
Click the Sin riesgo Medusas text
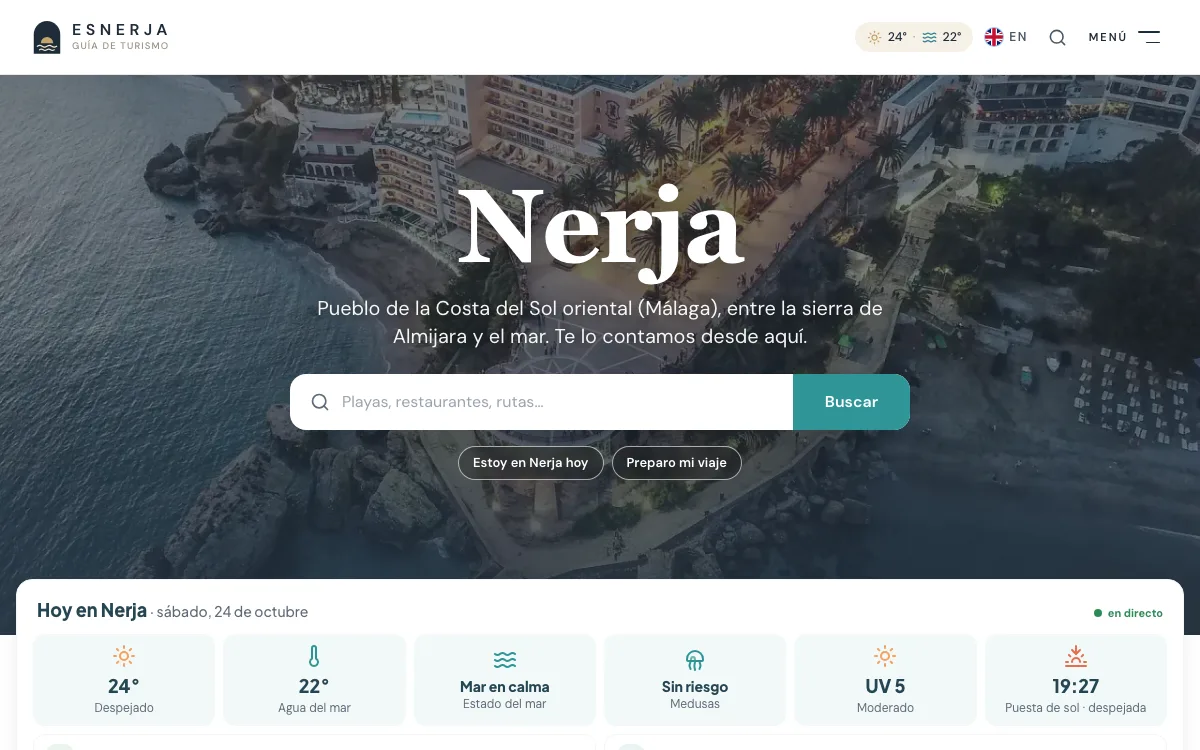[x=695, y=687]
